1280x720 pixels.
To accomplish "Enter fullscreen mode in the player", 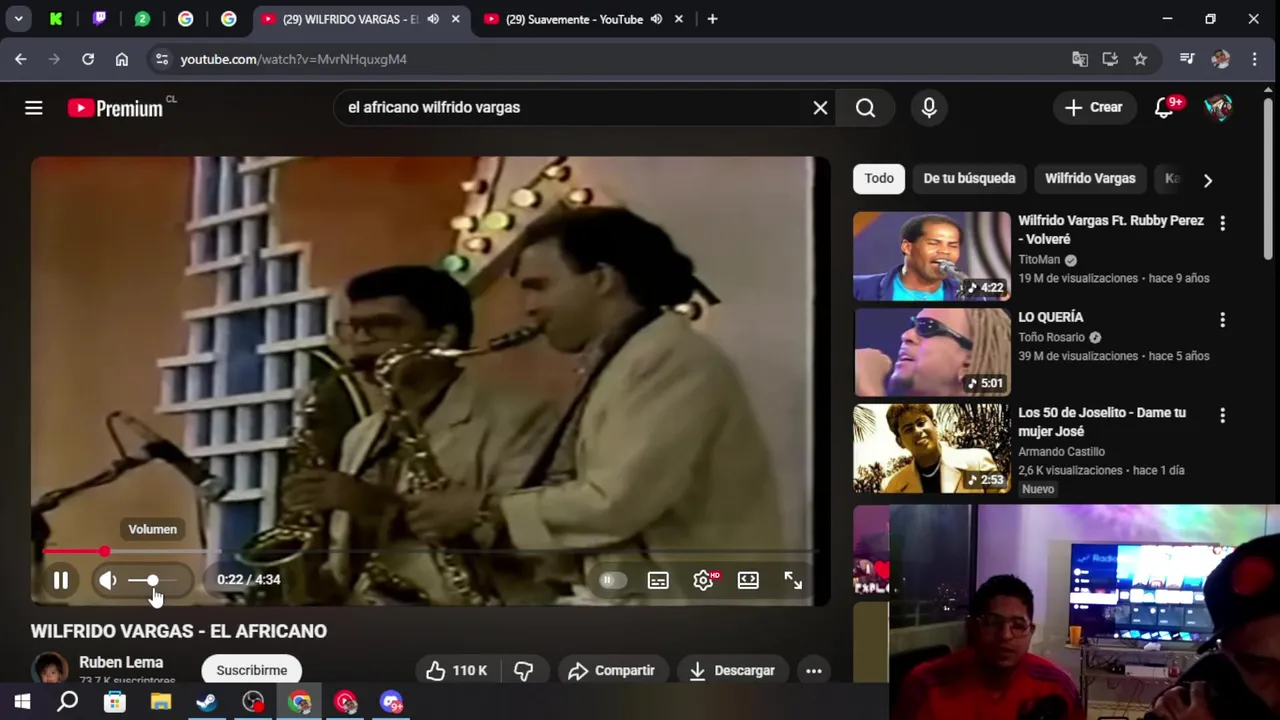I will coord(793,580).
